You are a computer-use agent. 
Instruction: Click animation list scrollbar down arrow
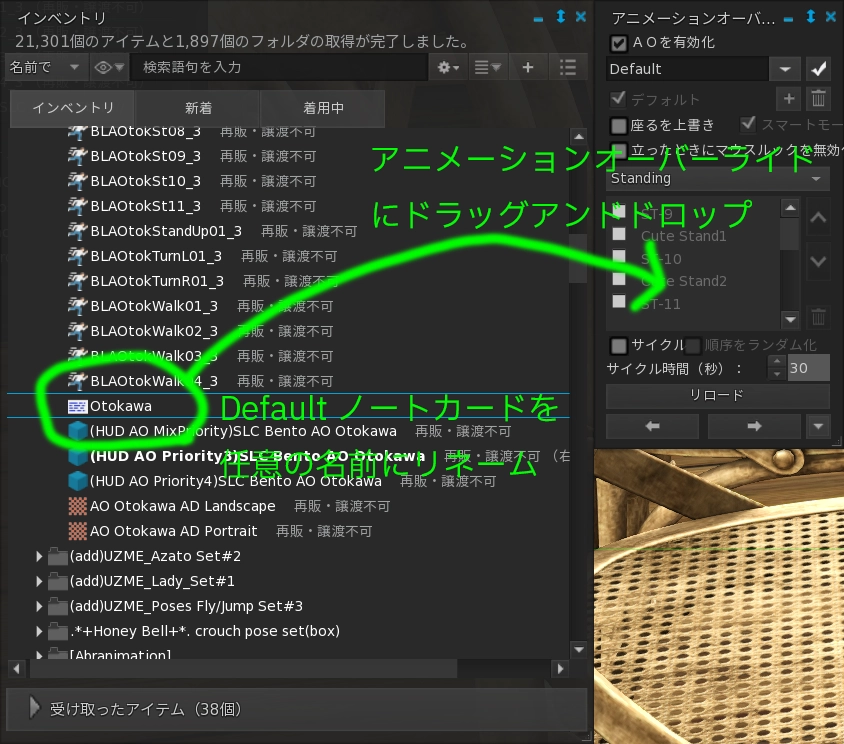[x=790, y=319]
